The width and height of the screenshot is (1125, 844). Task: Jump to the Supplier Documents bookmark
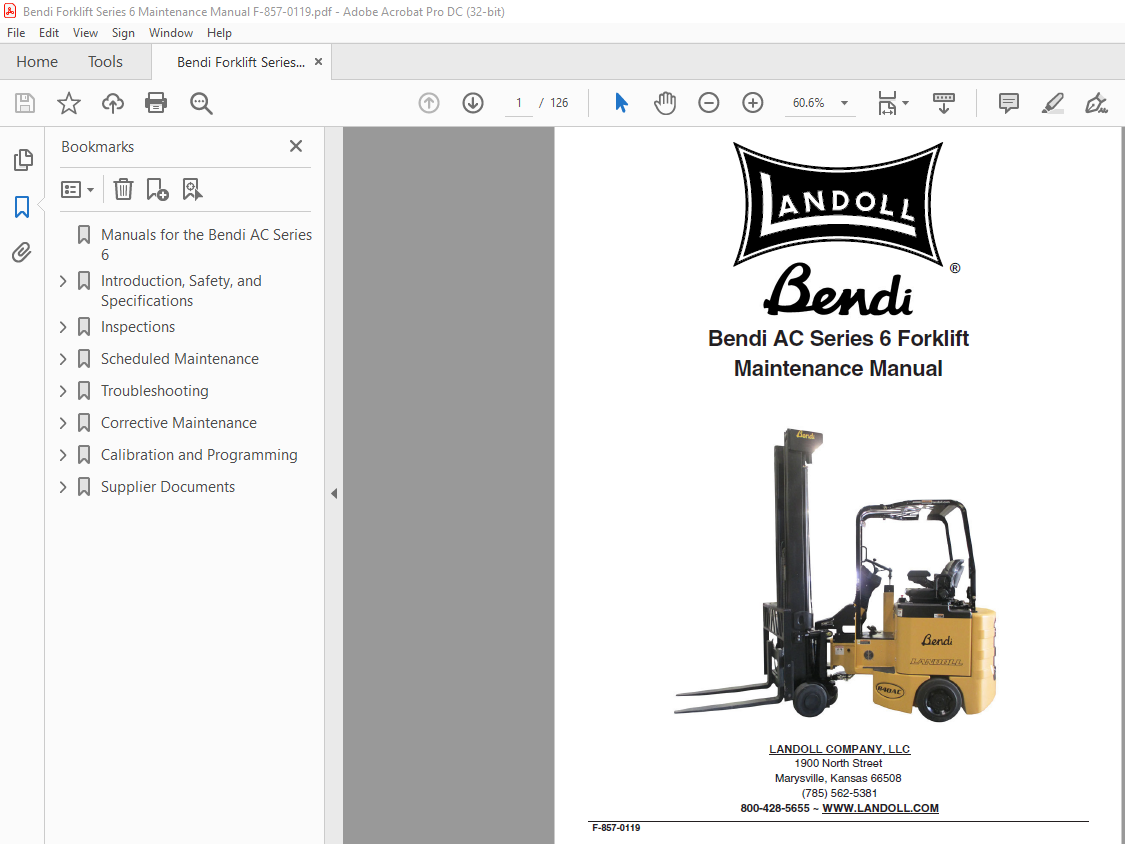(168, 487)
